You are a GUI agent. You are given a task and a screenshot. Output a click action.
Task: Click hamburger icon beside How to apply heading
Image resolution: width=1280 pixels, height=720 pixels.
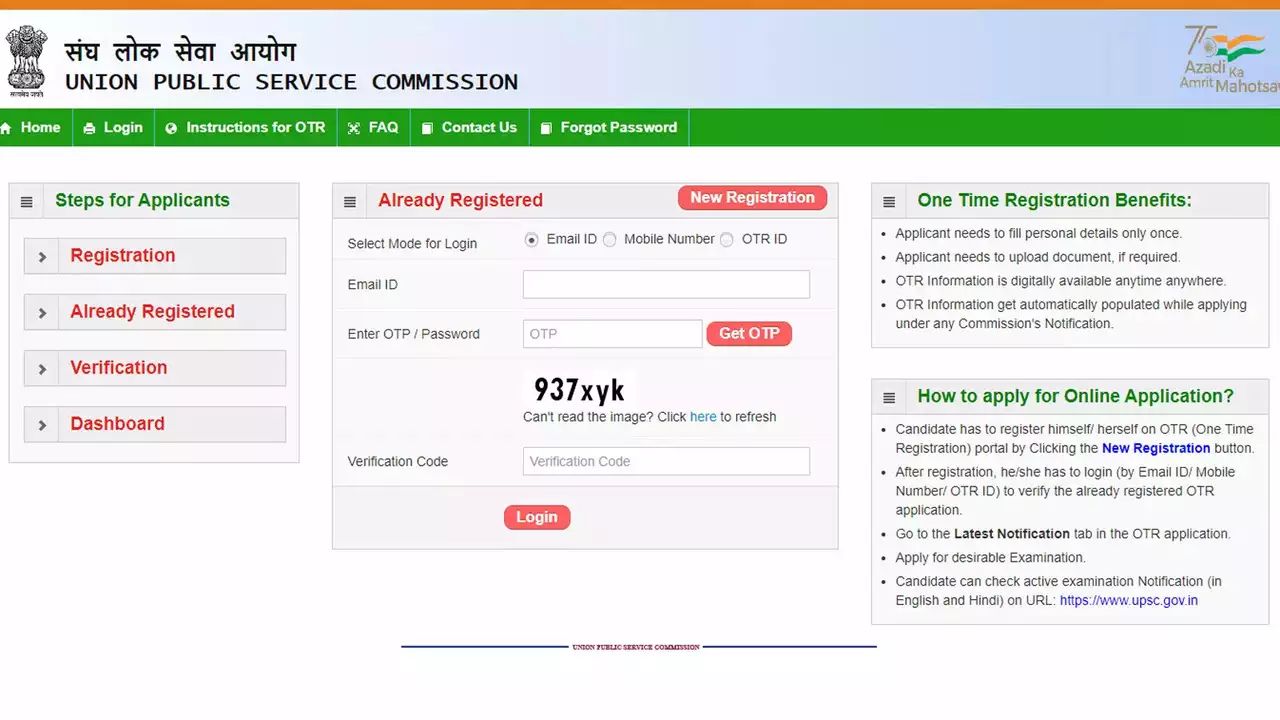click(889, 398)
